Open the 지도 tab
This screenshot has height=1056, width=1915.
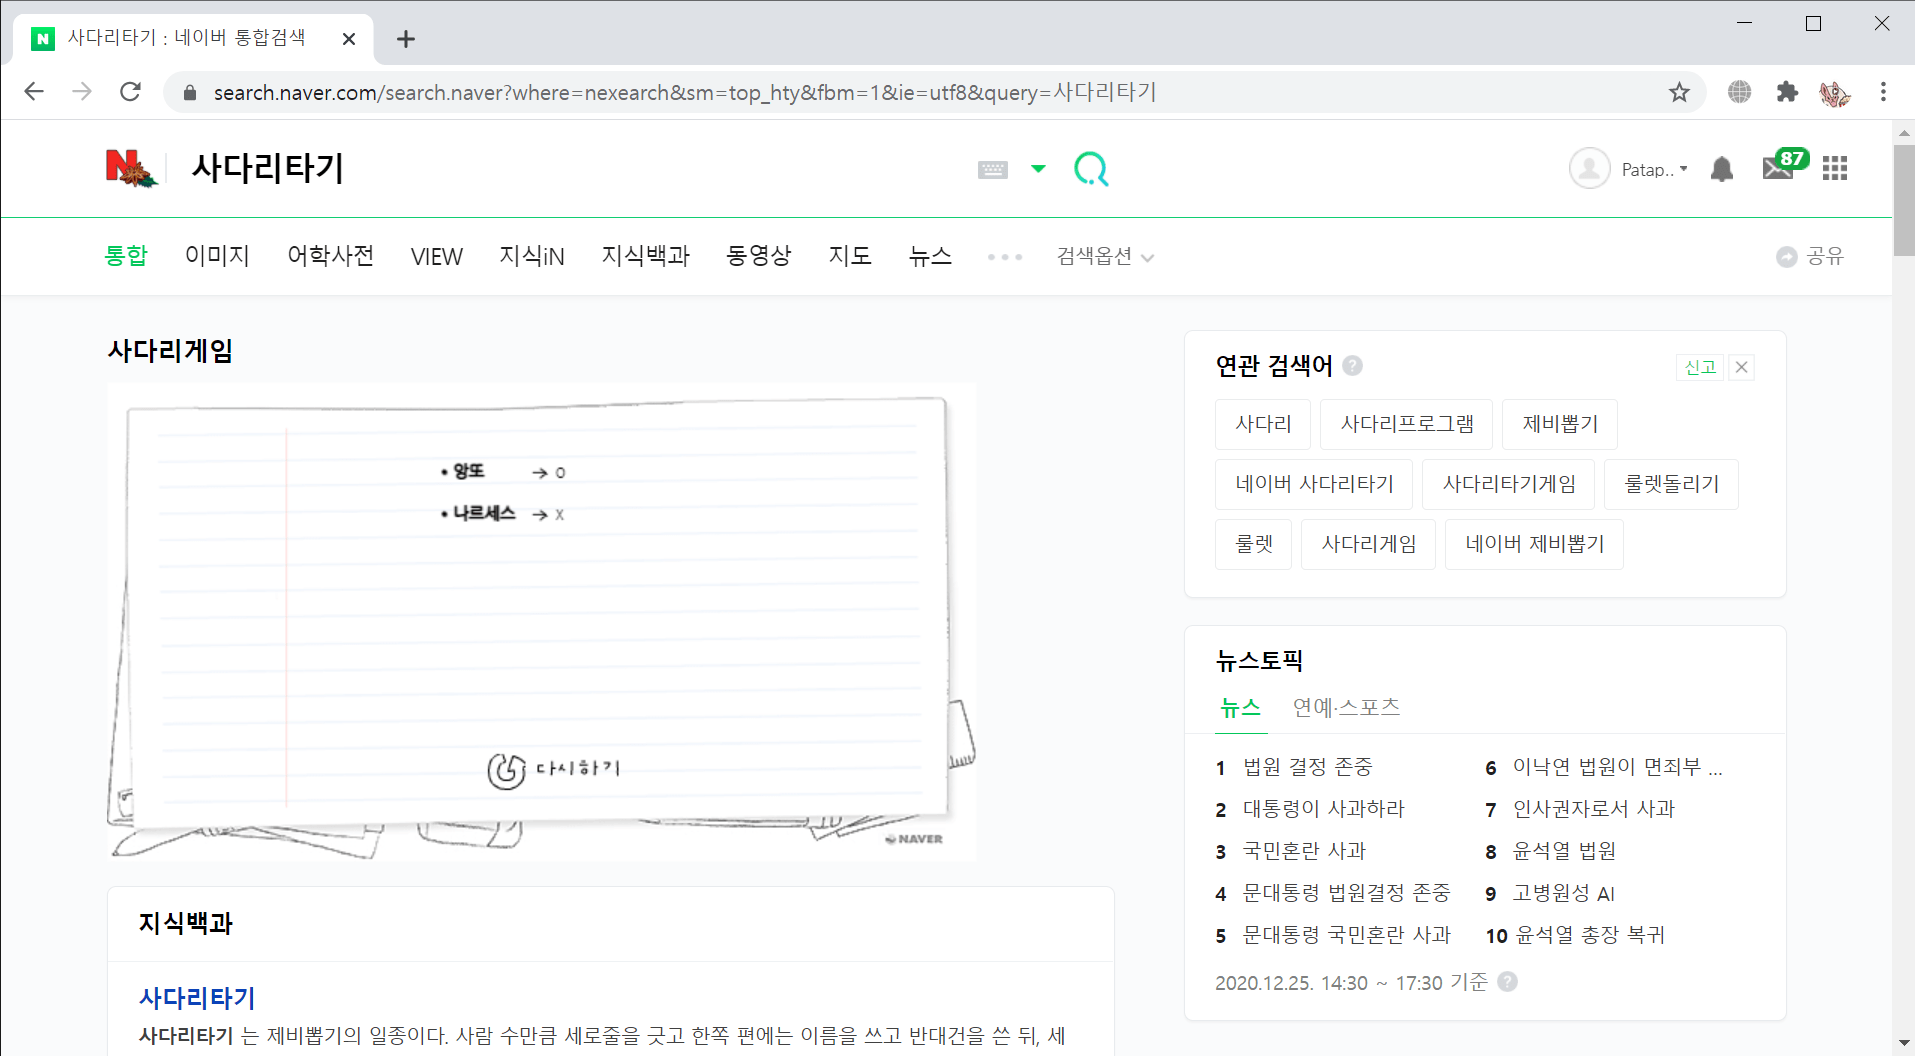850,256
